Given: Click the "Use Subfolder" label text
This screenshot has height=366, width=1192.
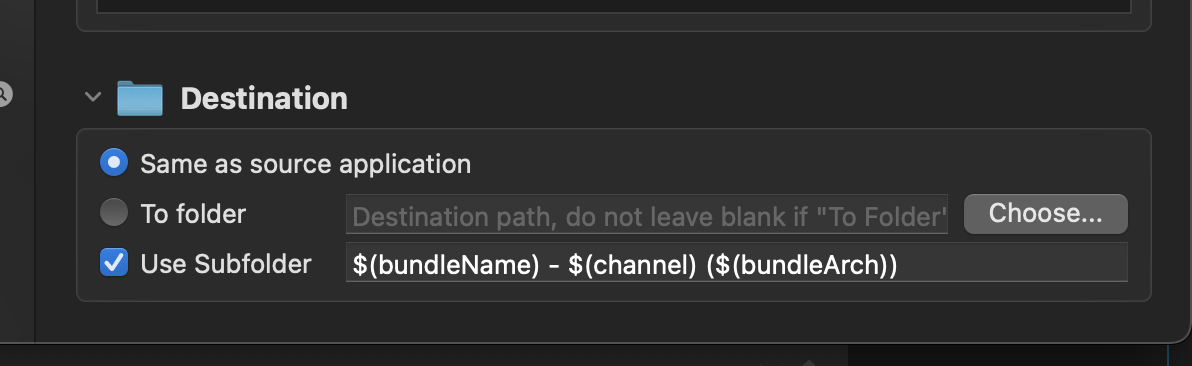Looking at the screenshot, I should [226, 264].
